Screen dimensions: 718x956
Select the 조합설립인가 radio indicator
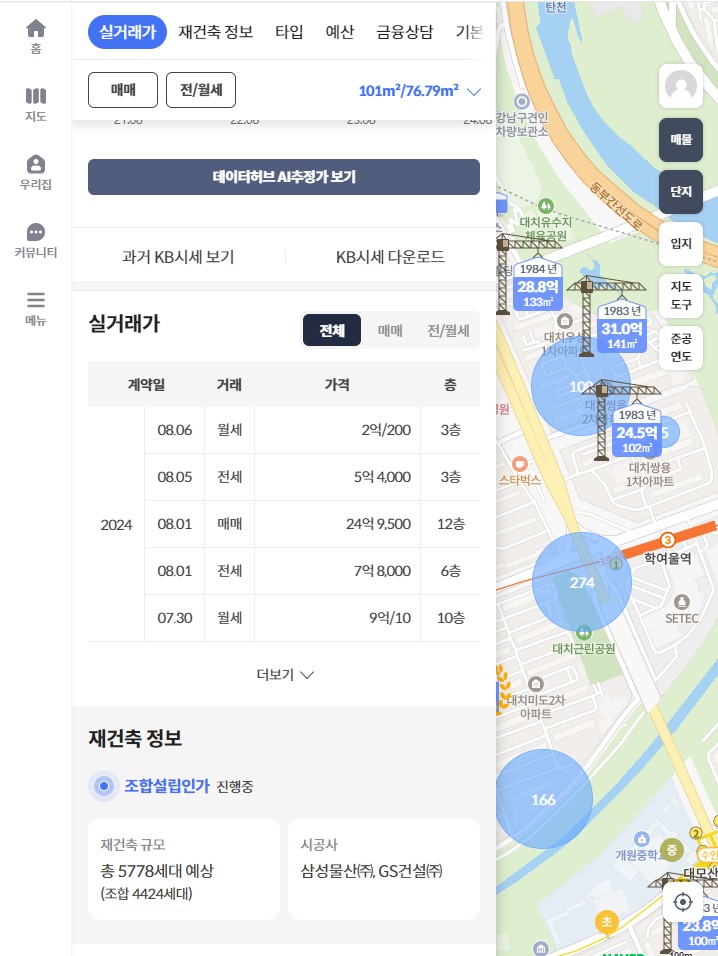(104, 786)
